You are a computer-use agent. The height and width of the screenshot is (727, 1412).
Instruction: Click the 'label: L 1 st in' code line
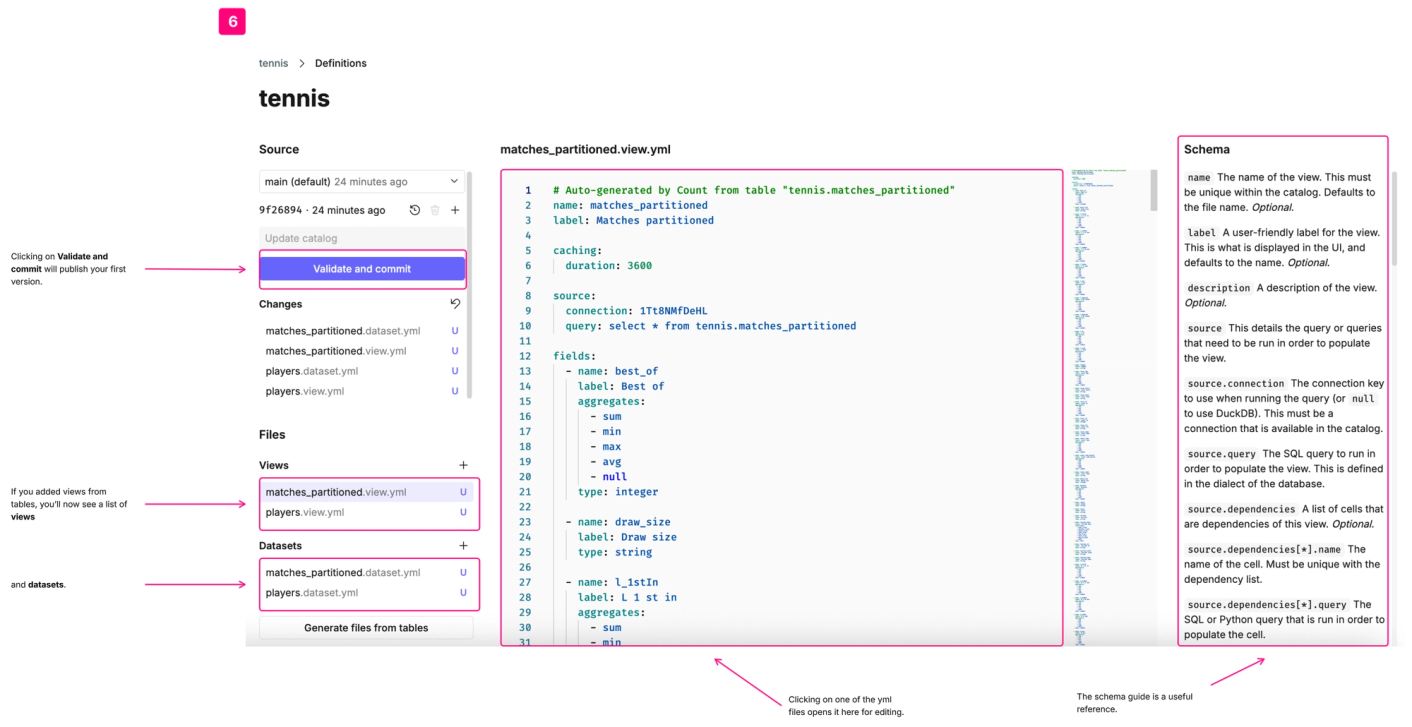(627, 597)
